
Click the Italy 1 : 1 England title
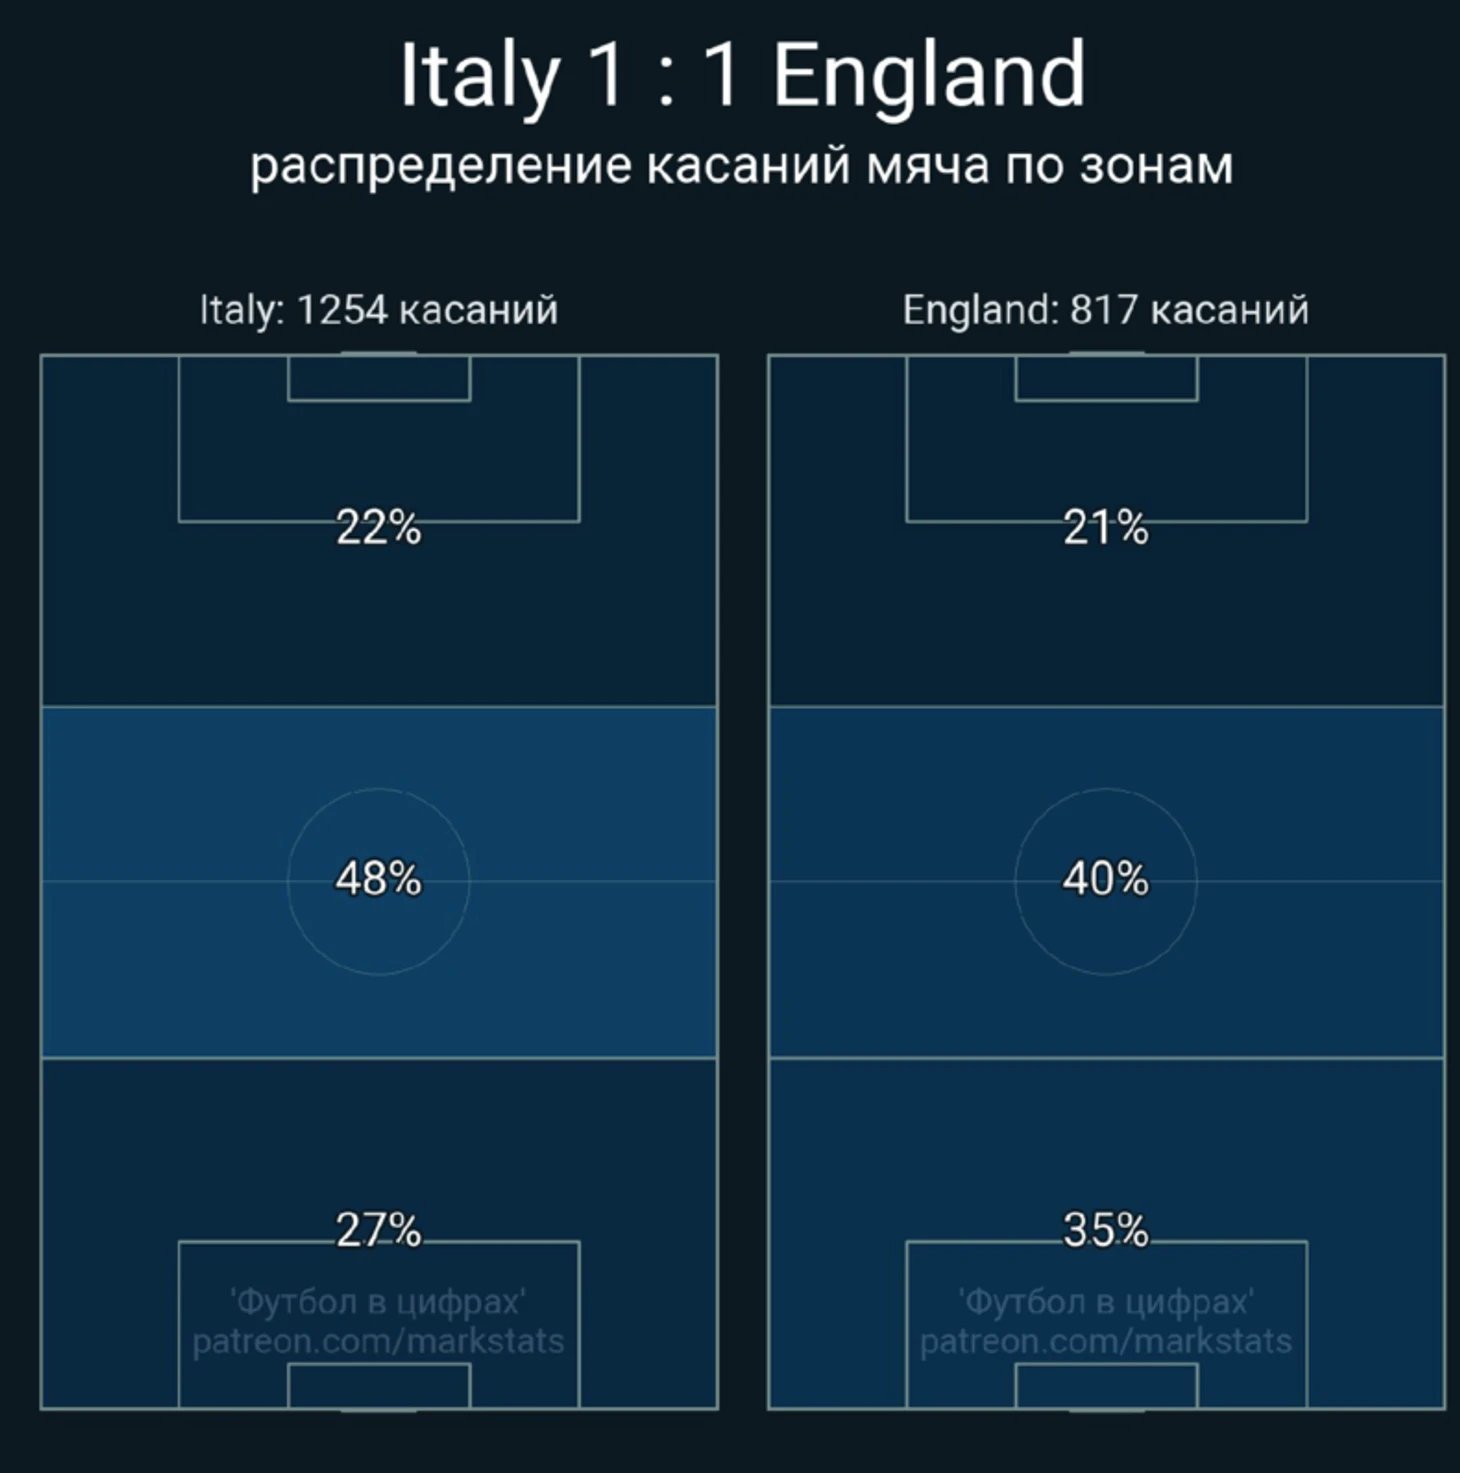point(742,75)
